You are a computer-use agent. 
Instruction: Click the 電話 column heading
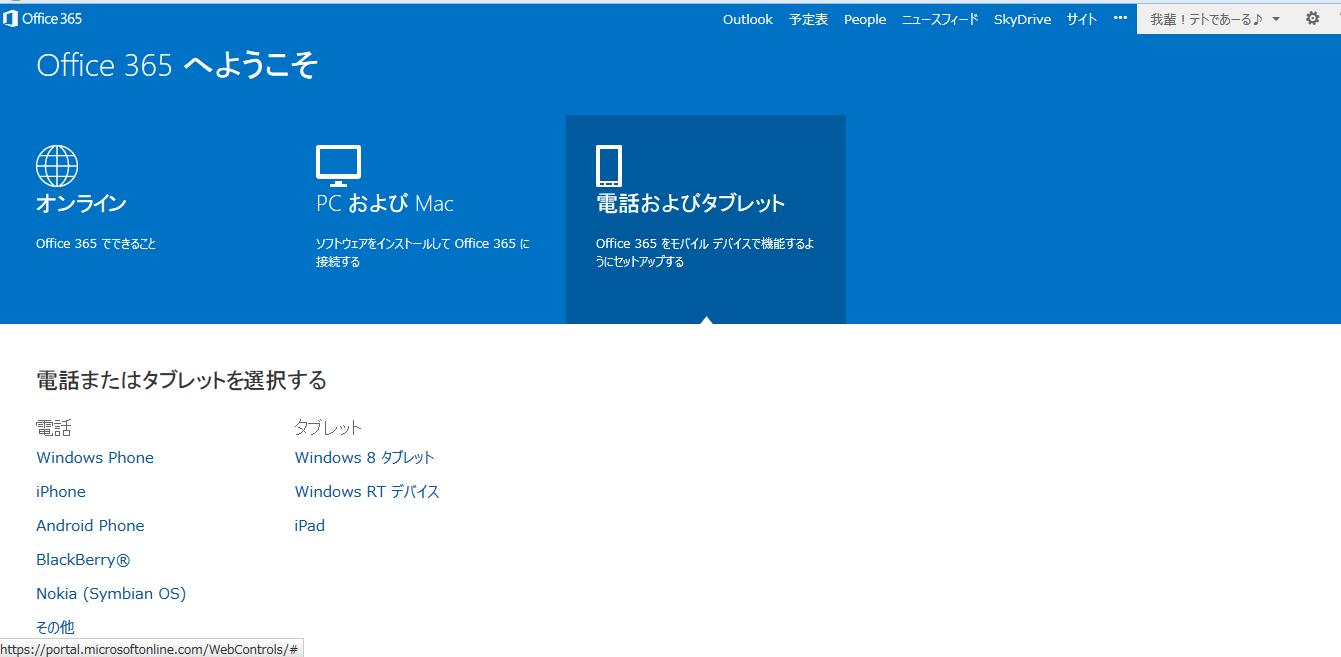click(x=54, y=428)
